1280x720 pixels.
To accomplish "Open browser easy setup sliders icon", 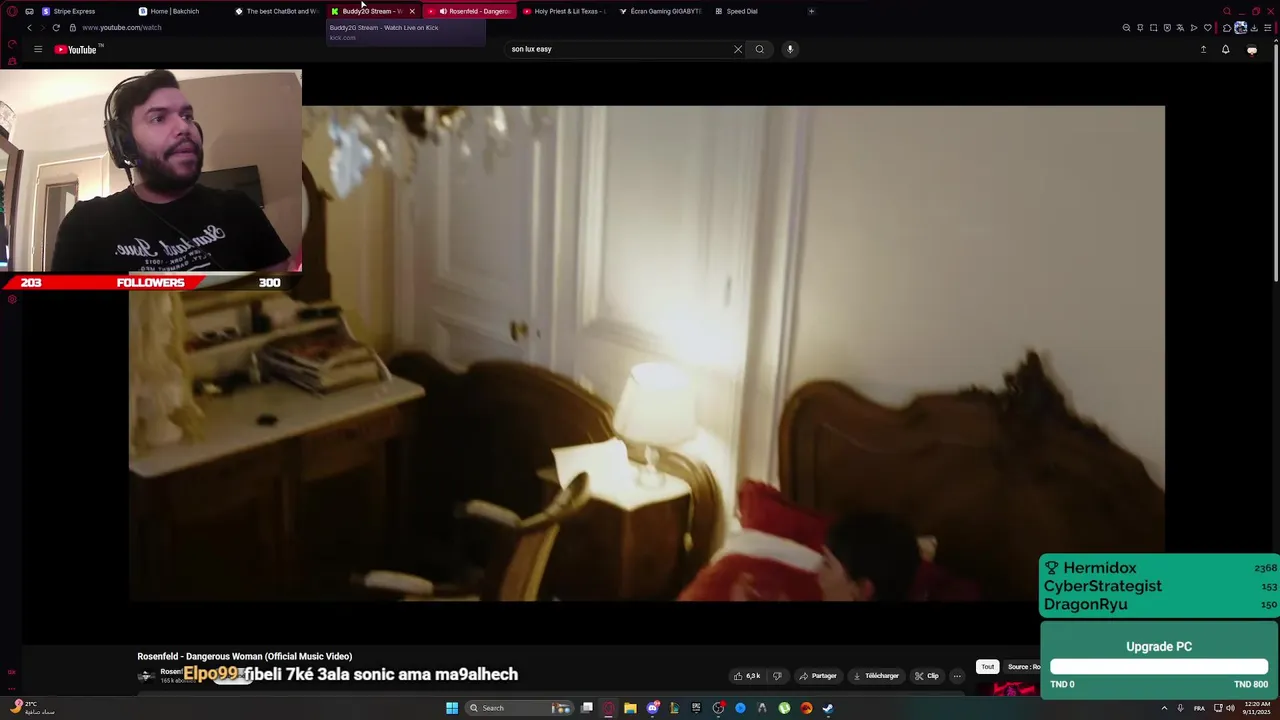I will [1269, 27].
